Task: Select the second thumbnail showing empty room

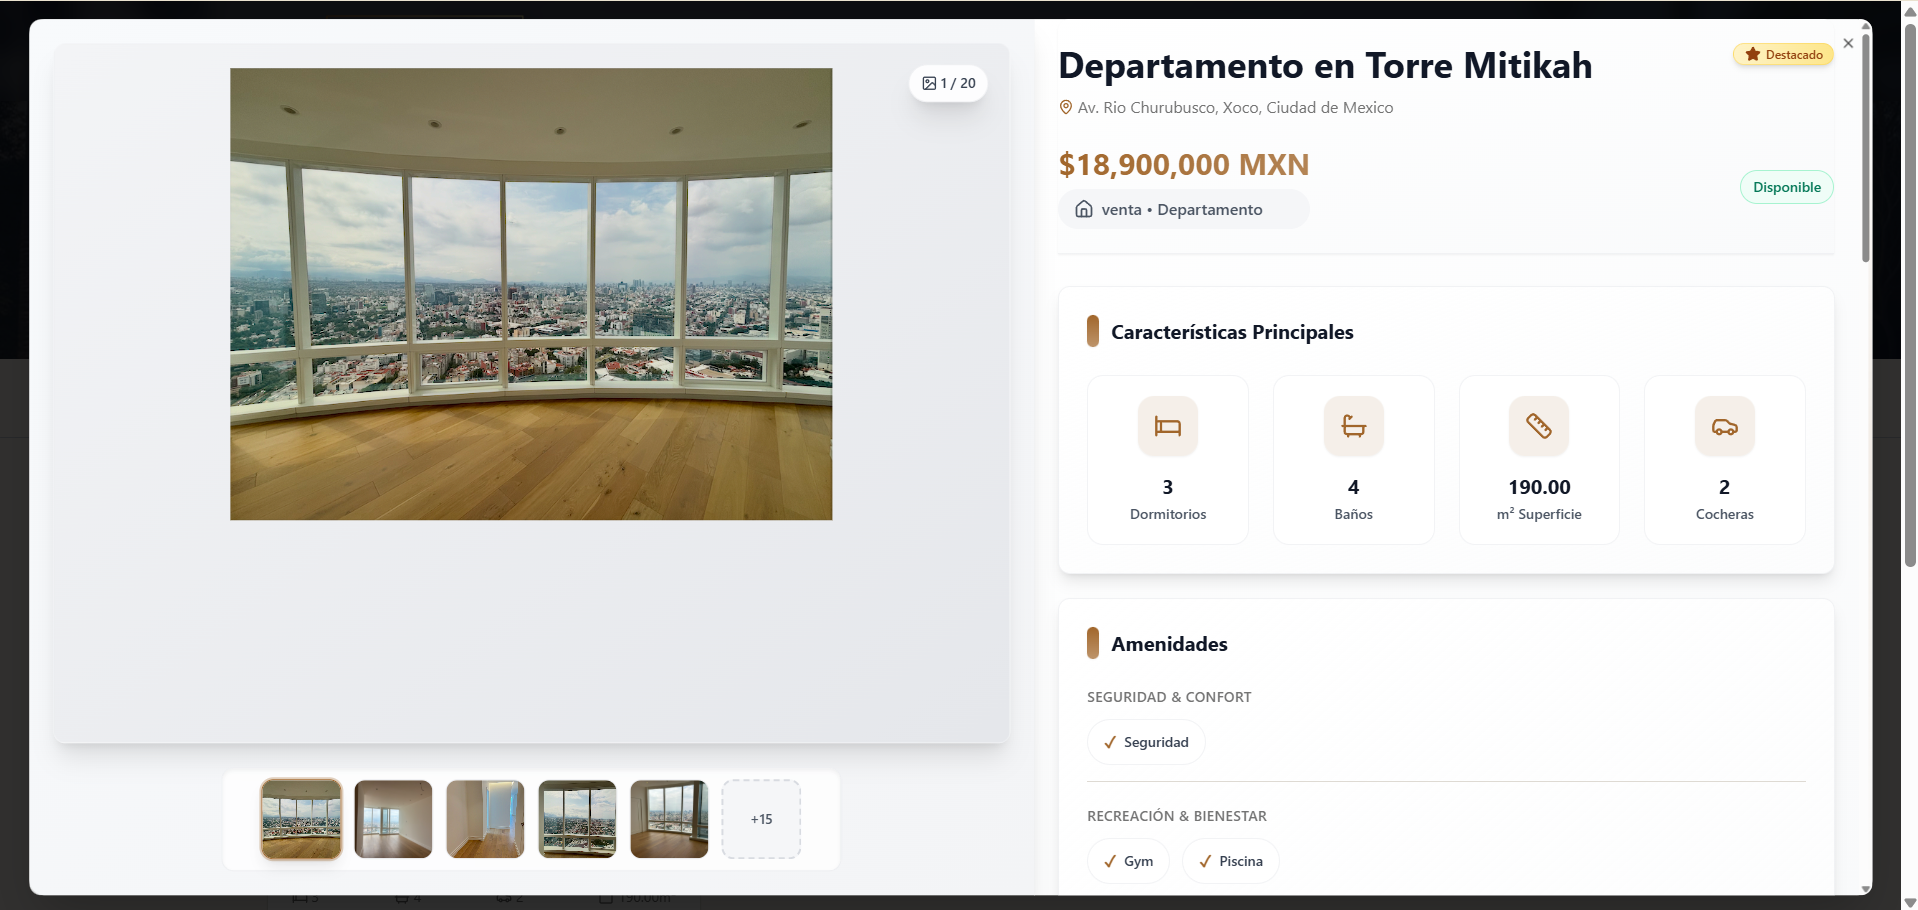Action: tap(393, 819)
